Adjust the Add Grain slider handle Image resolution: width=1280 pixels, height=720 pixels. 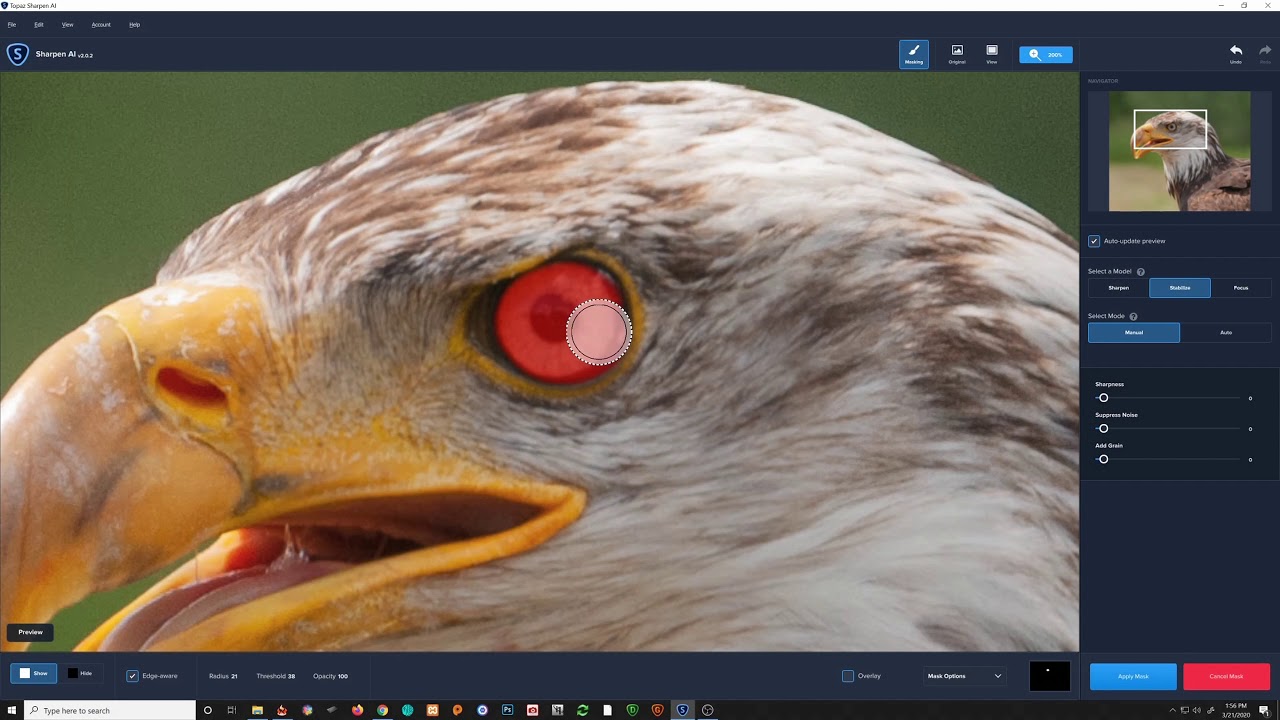(1104, 459)
